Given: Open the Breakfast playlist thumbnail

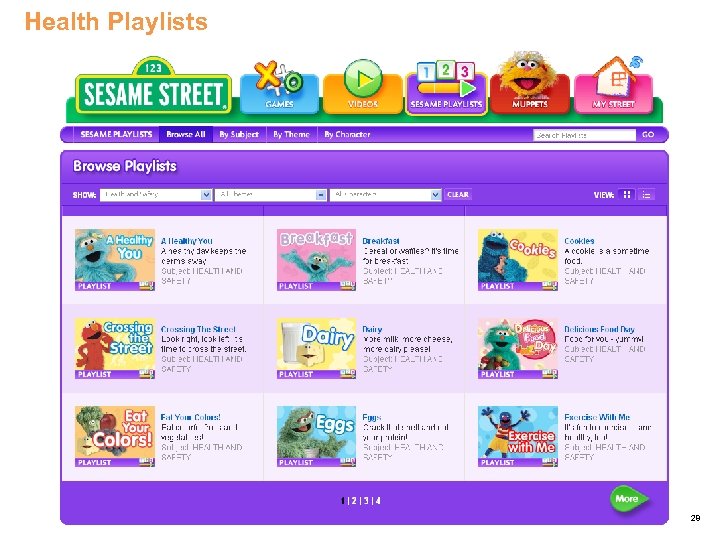Looking at the screenshot, I should 316,260.
